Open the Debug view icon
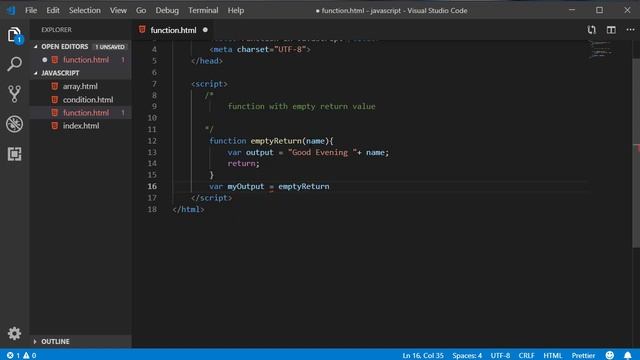640x360 pixels. tap(14, 124)
